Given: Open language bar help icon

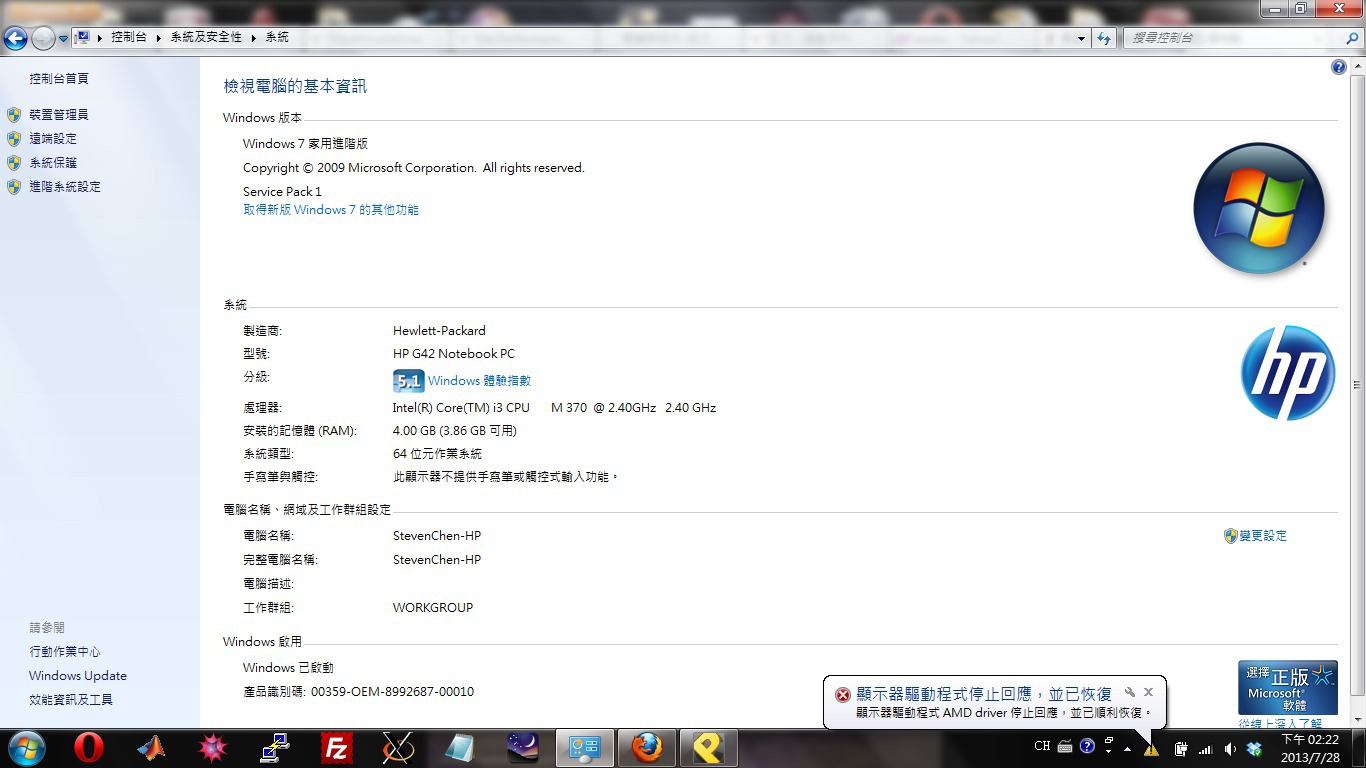Looking at the screenshot, I should (1087, 747).
